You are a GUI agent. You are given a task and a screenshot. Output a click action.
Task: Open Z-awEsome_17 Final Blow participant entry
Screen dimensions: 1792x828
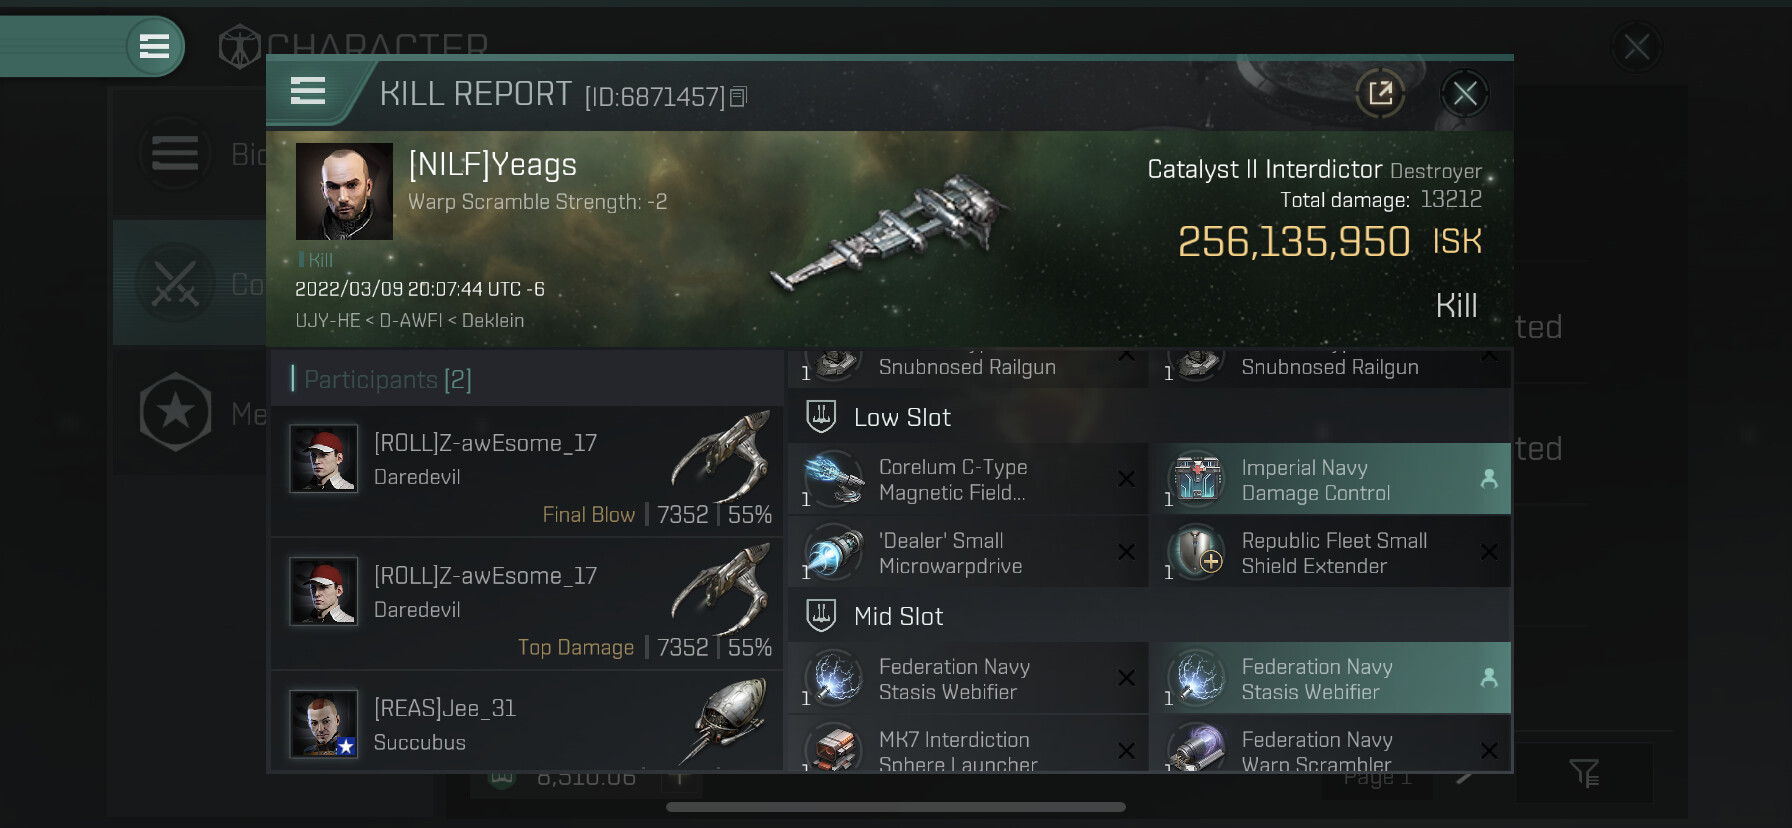coord(527,471)
